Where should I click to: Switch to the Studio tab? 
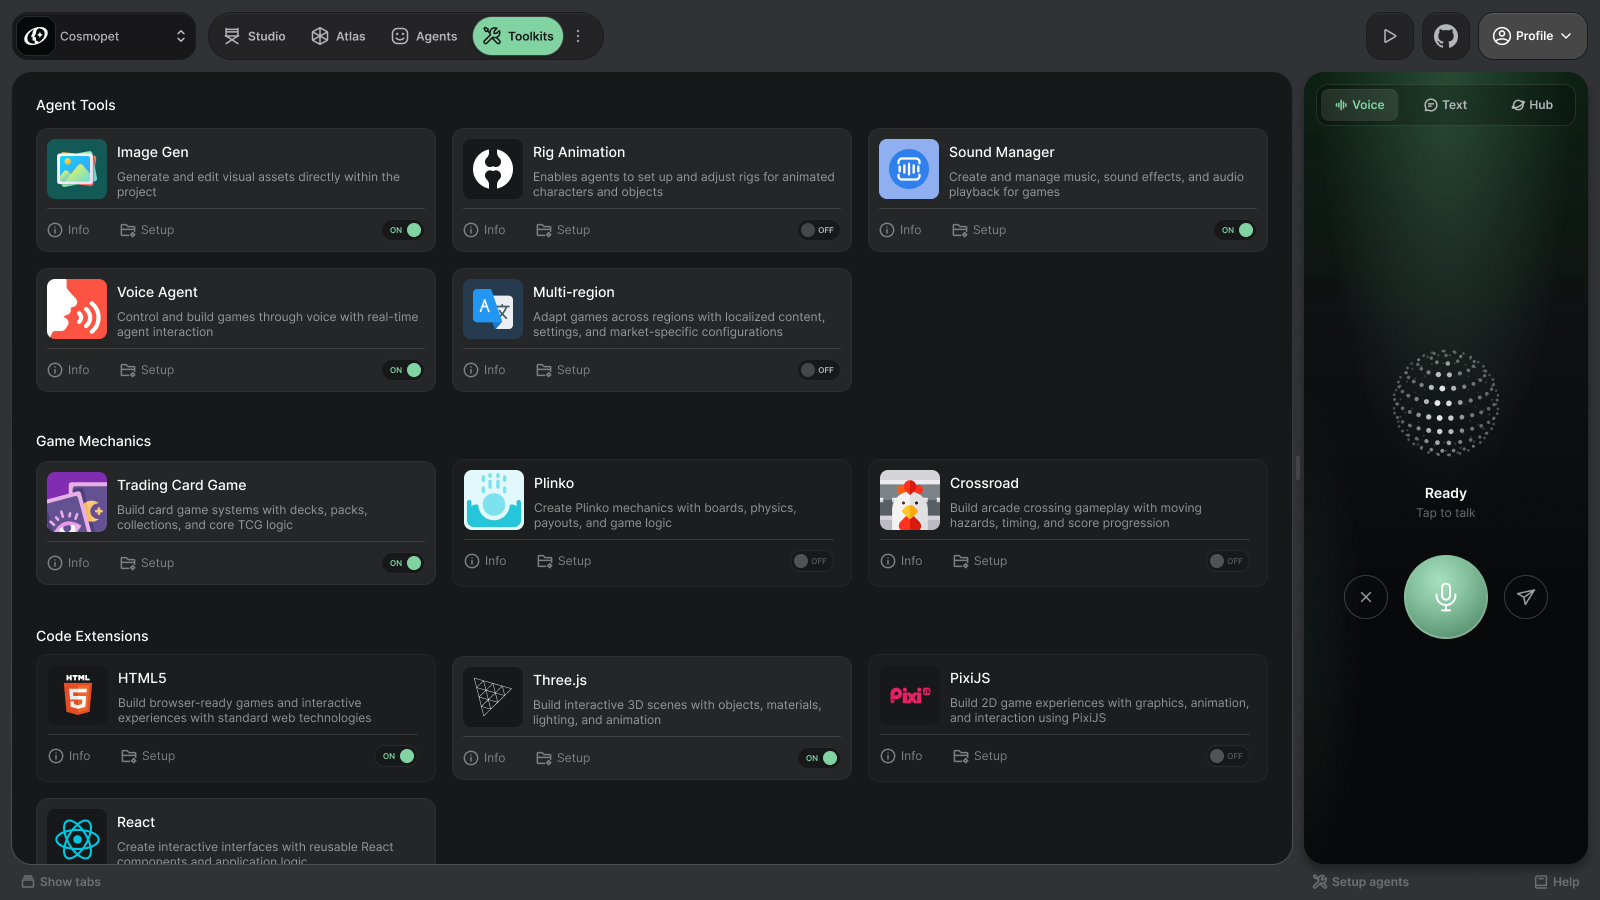255,36
